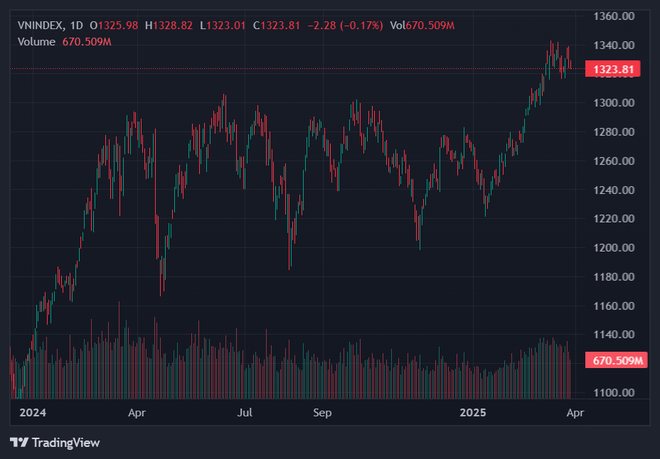Click the 1340.00 price axis label
The width and height of the screenshot is (660, 459).
614,45
